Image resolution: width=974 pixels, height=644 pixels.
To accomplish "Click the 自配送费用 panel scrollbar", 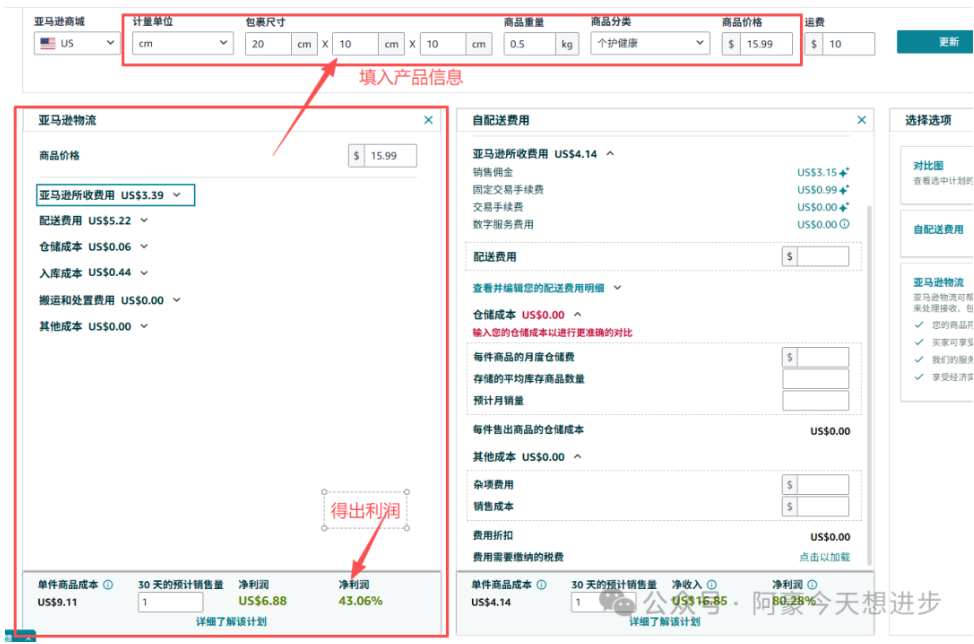I will click(x=869, y=385).
